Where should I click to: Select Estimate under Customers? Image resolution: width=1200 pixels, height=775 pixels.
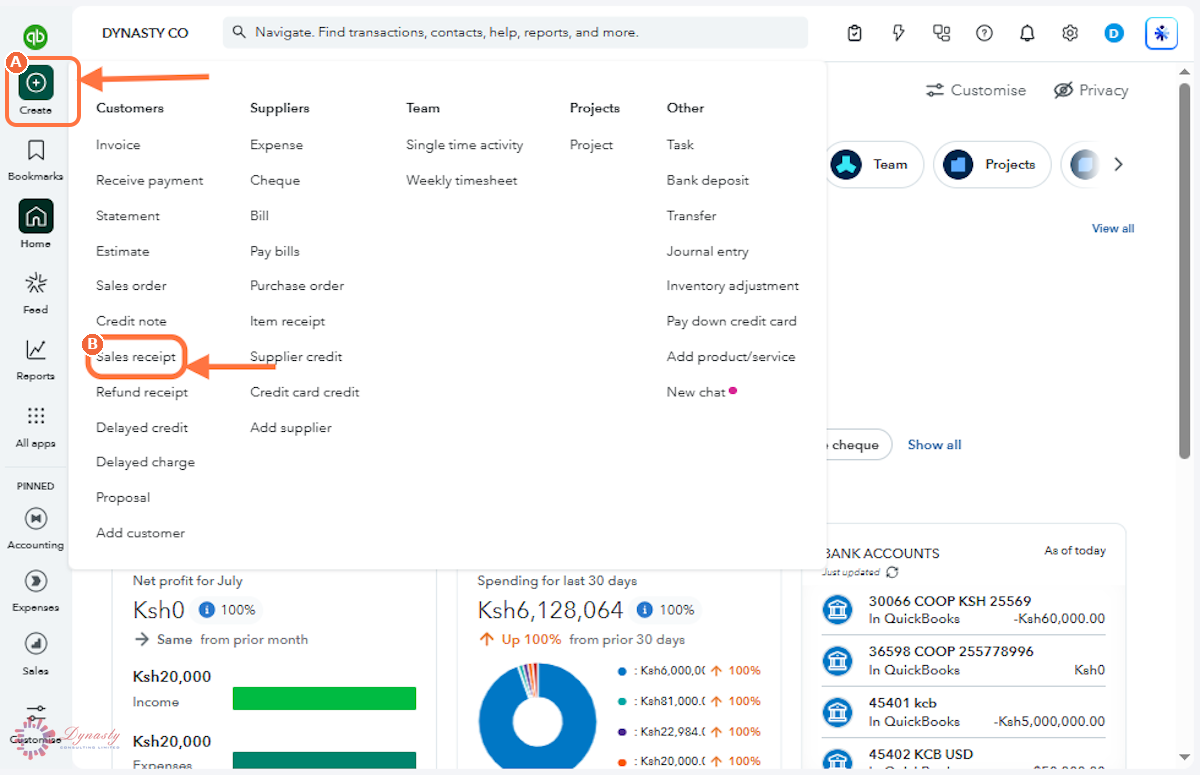pyautogui.click(x=122, y=252)
